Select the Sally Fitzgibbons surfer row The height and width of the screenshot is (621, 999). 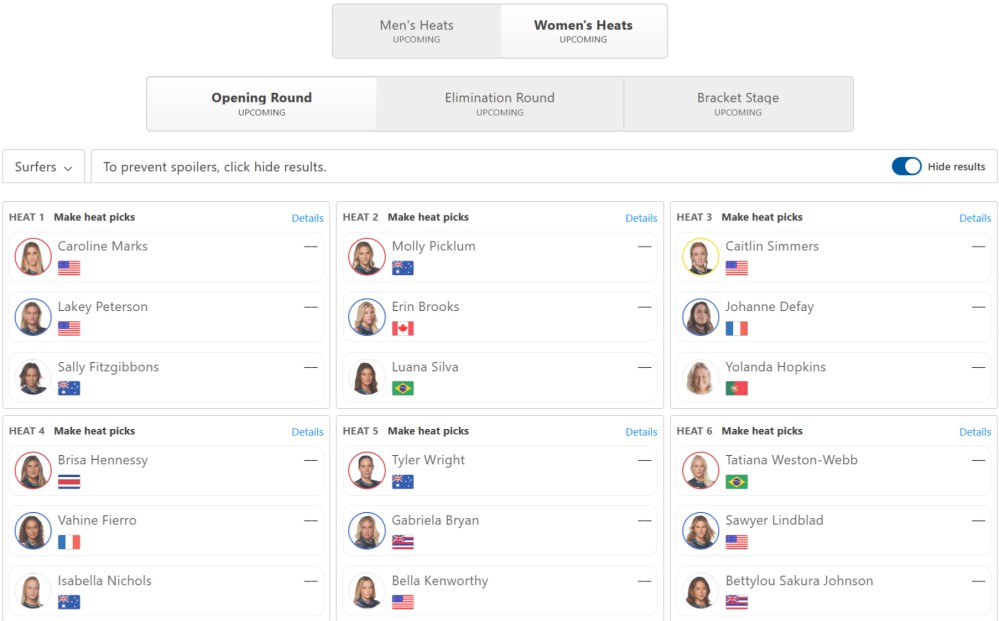click(166, 377)
